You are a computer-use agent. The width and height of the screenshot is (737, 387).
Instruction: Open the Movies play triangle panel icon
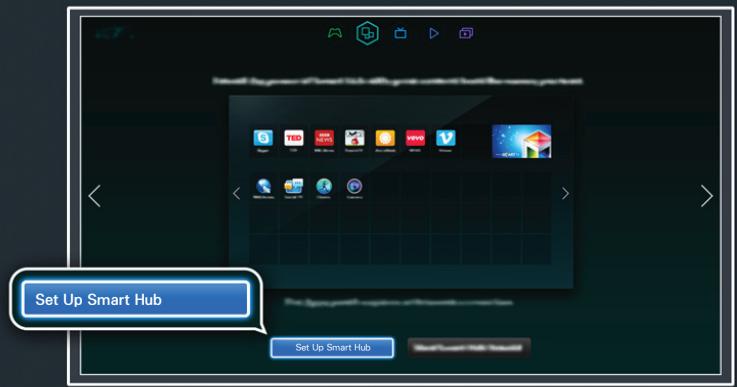[x=434, y=33]
